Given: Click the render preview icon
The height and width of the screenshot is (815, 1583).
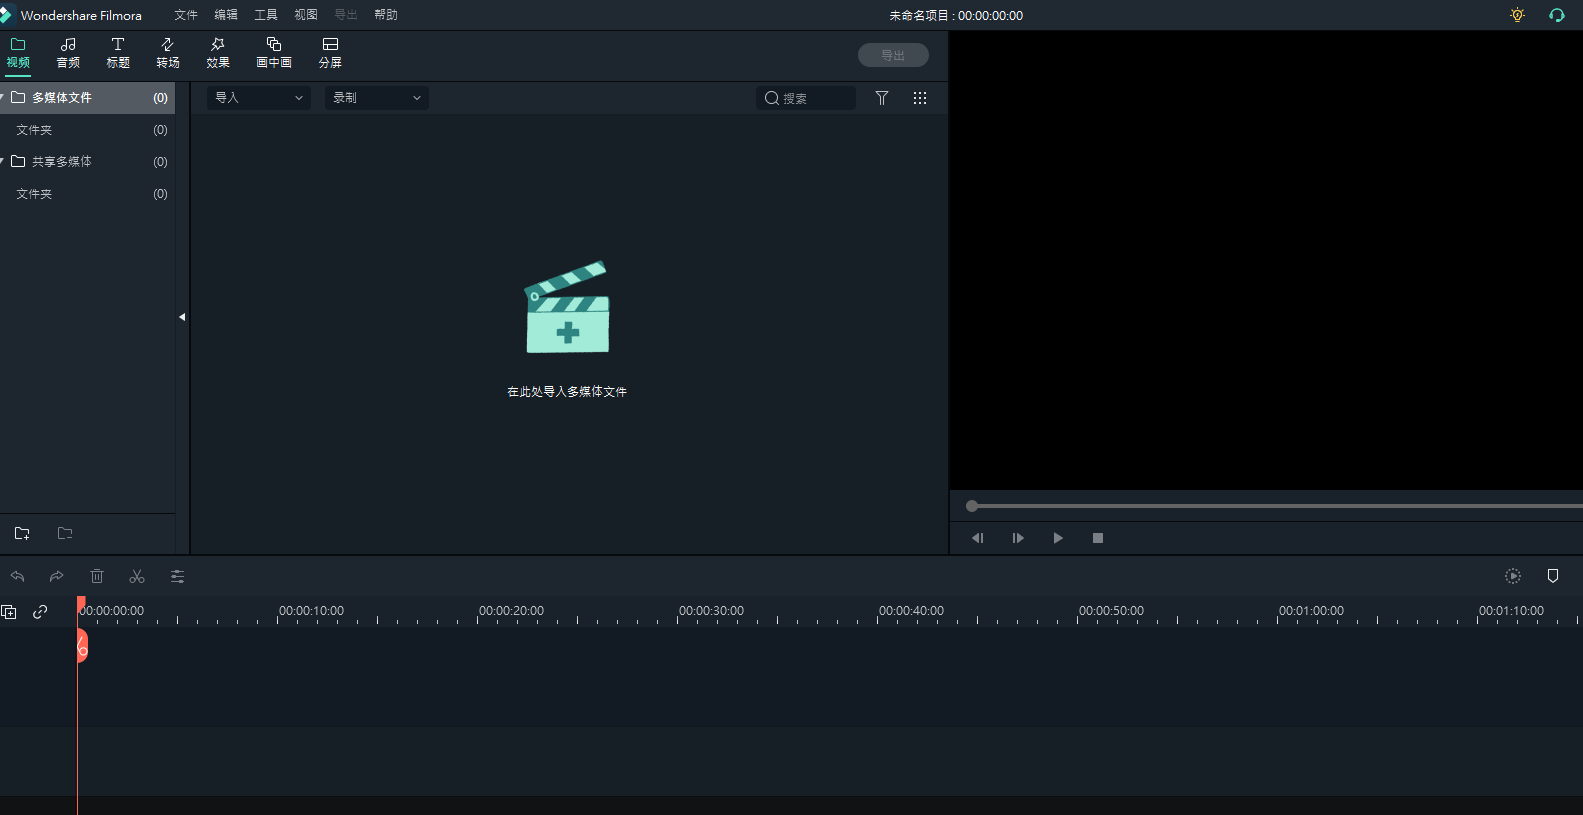Looking at the screenshot, I should [1513, 576].
